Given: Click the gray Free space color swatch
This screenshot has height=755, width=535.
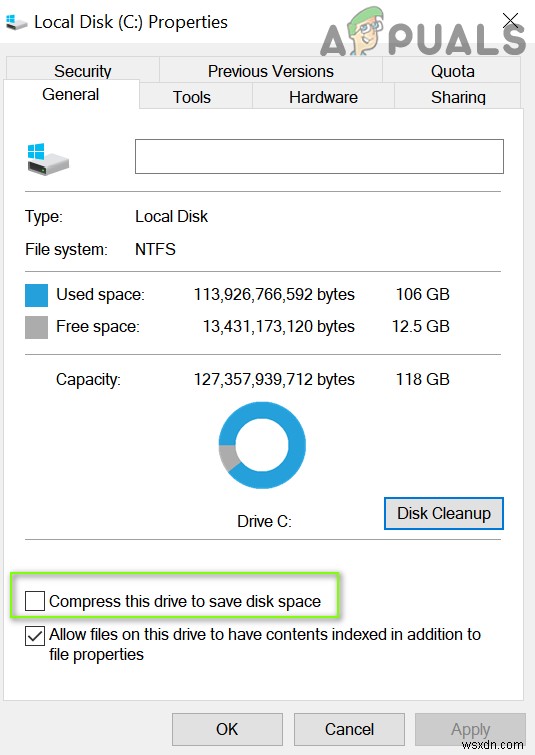Looking at the screenshot, I should 36,327.
